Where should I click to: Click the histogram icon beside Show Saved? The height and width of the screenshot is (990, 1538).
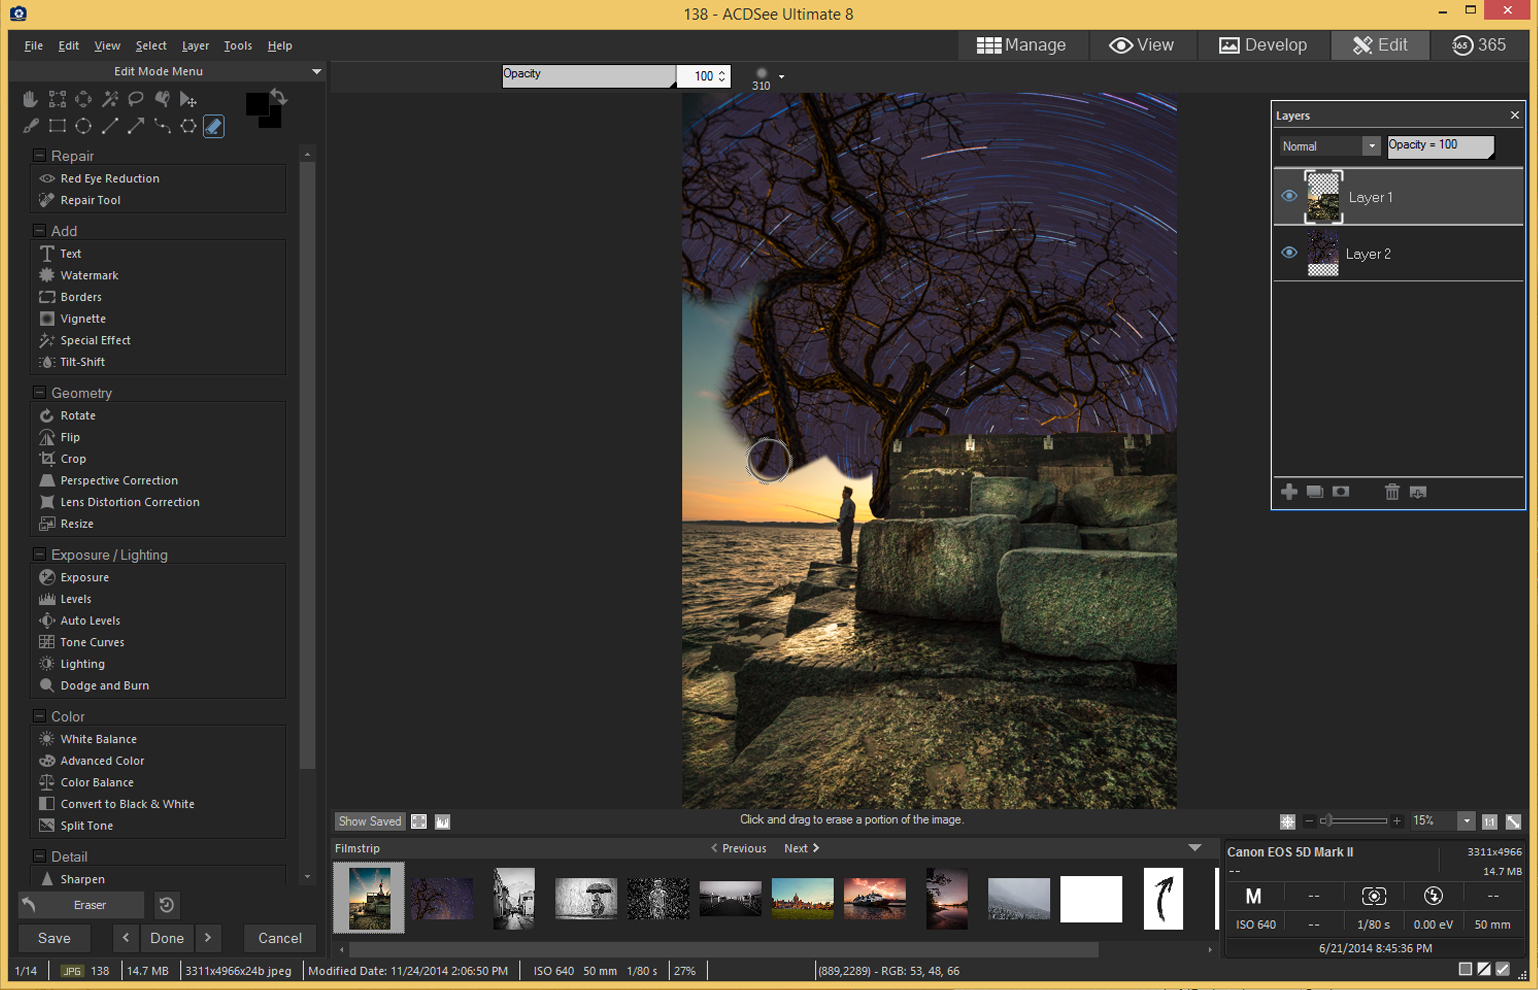point(443,821)
